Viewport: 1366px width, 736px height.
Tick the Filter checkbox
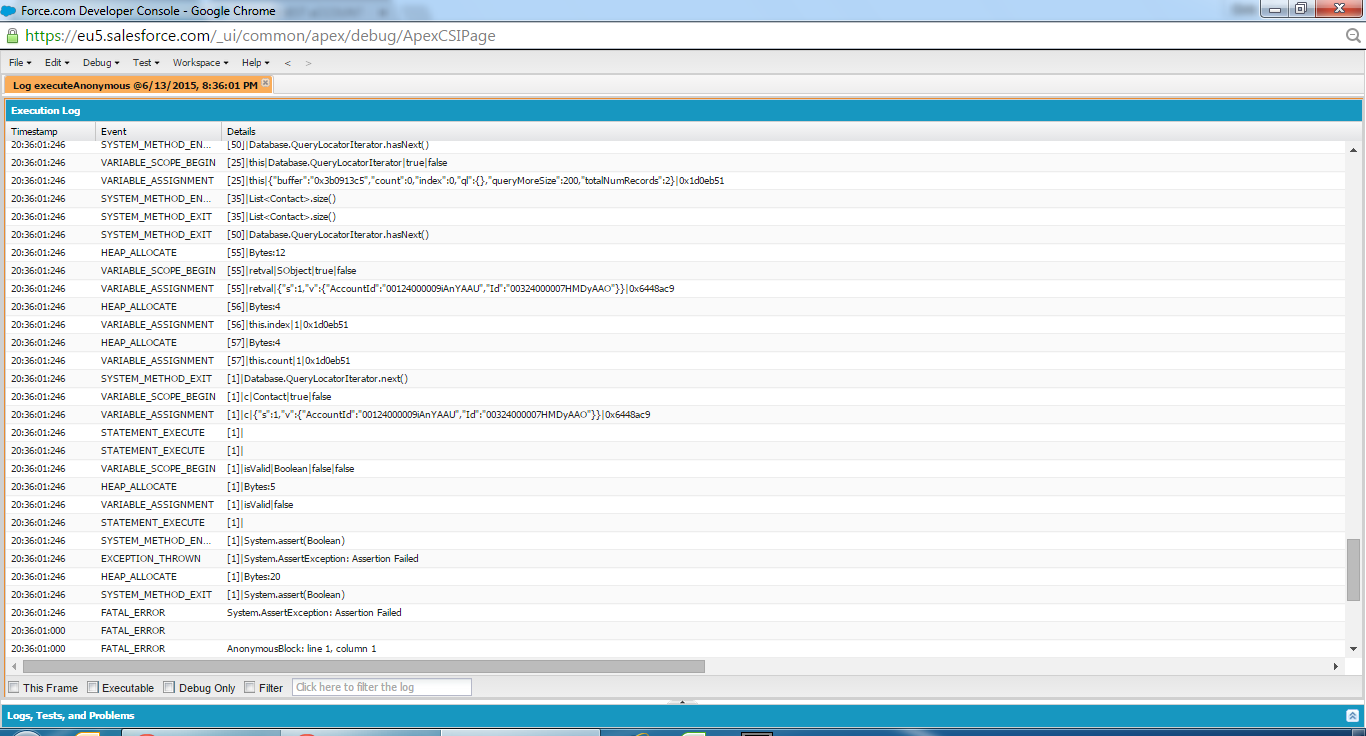tap(249, 687)
